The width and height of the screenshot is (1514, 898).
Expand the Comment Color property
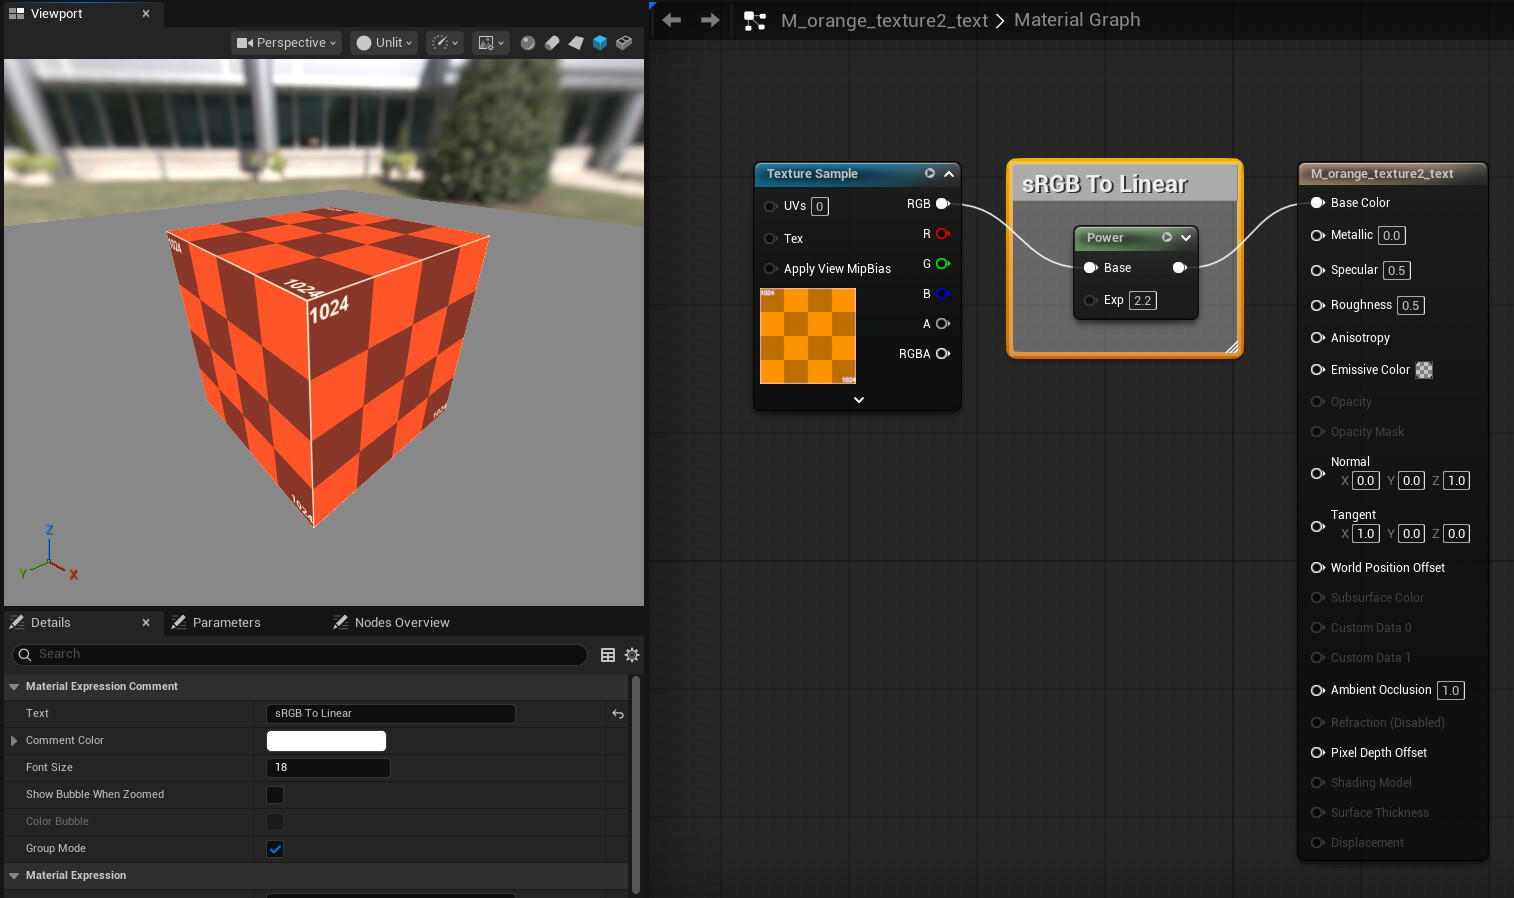click(x=14, y=741)
